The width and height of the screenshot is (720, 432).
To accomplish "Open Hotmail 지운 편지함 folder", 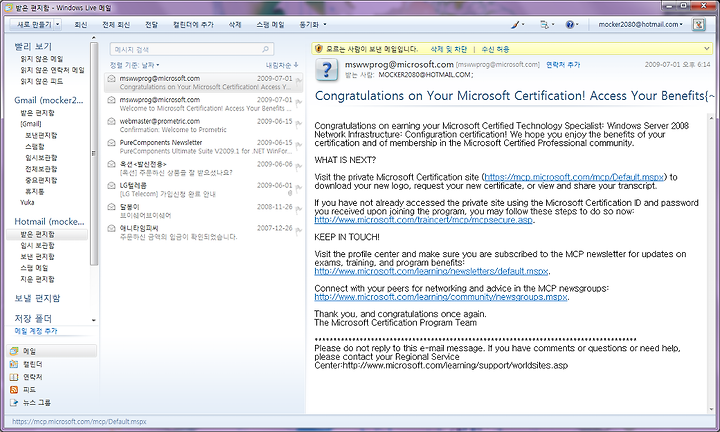I will (37, 279).
